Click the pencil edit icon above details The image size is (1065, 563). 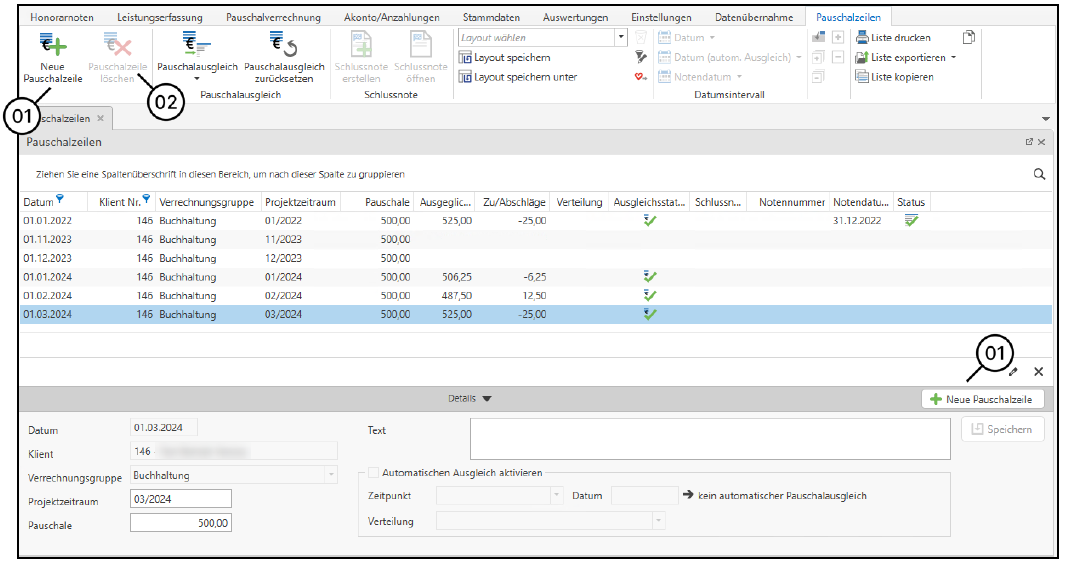pos(1013,371)
